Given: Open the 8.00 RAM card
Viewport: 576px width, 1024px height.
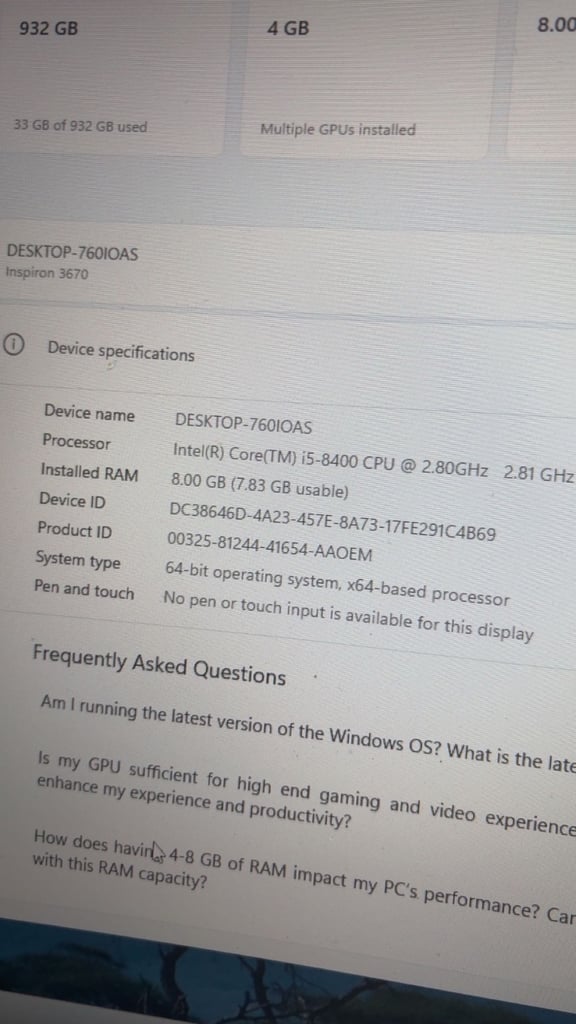Looking at the screenshot, I should coord(542,80).
